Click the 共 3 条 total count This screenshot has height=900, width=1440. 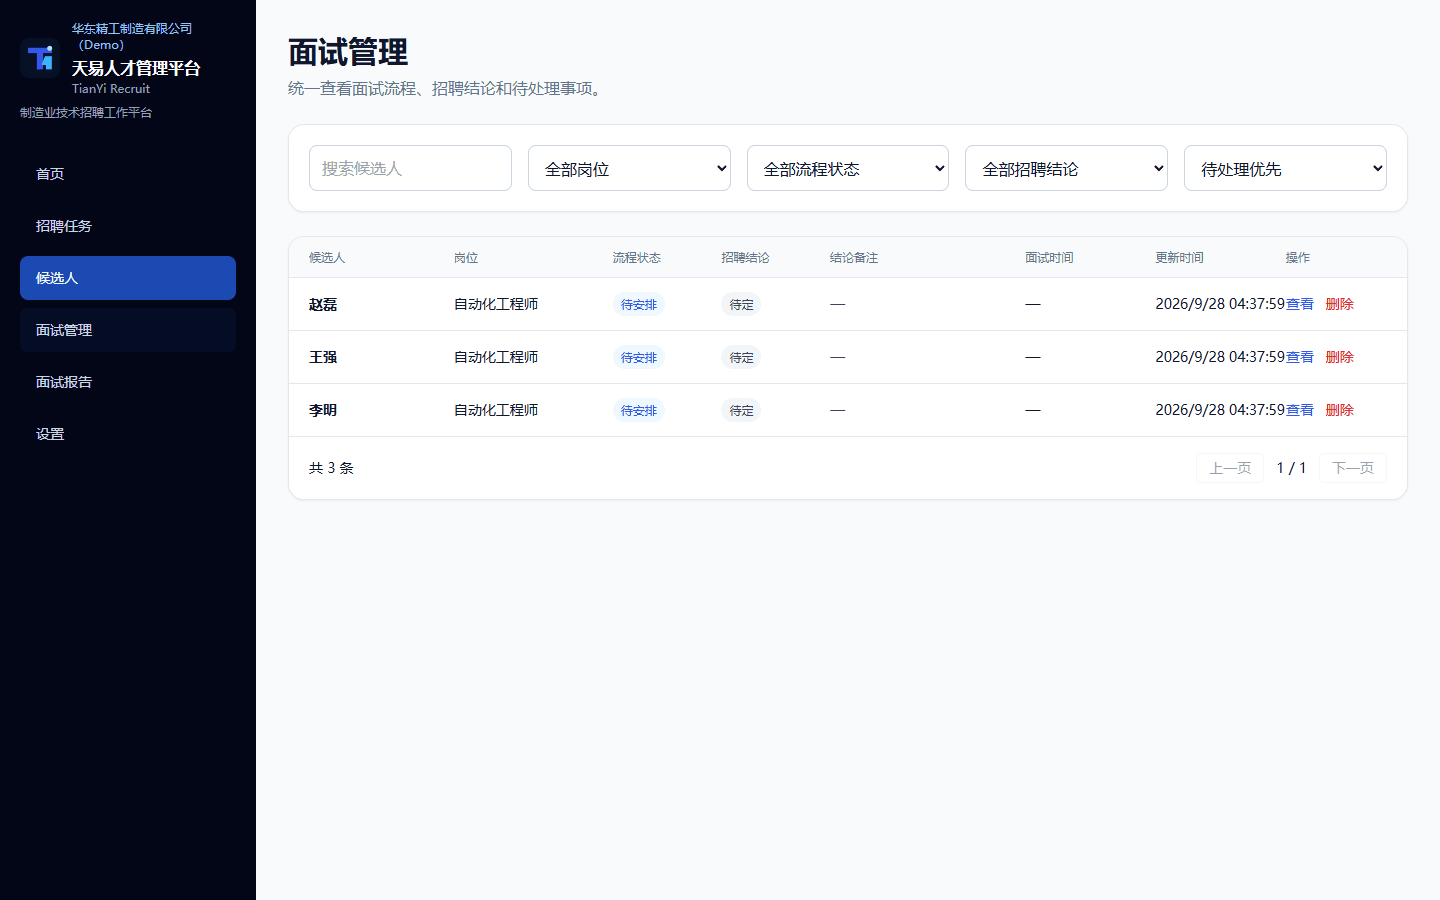(331, 468)
